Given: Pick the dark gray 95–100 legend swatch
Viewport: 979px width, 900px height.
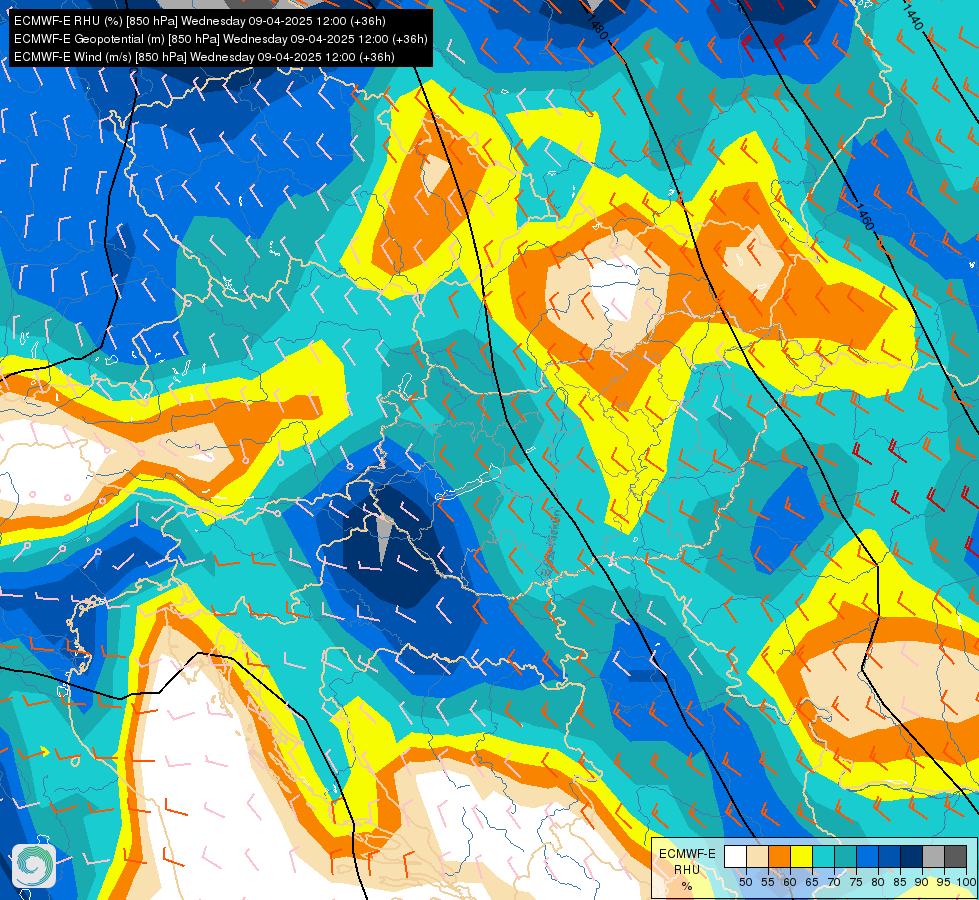Looking at the screenshot, I should point(955,856).
